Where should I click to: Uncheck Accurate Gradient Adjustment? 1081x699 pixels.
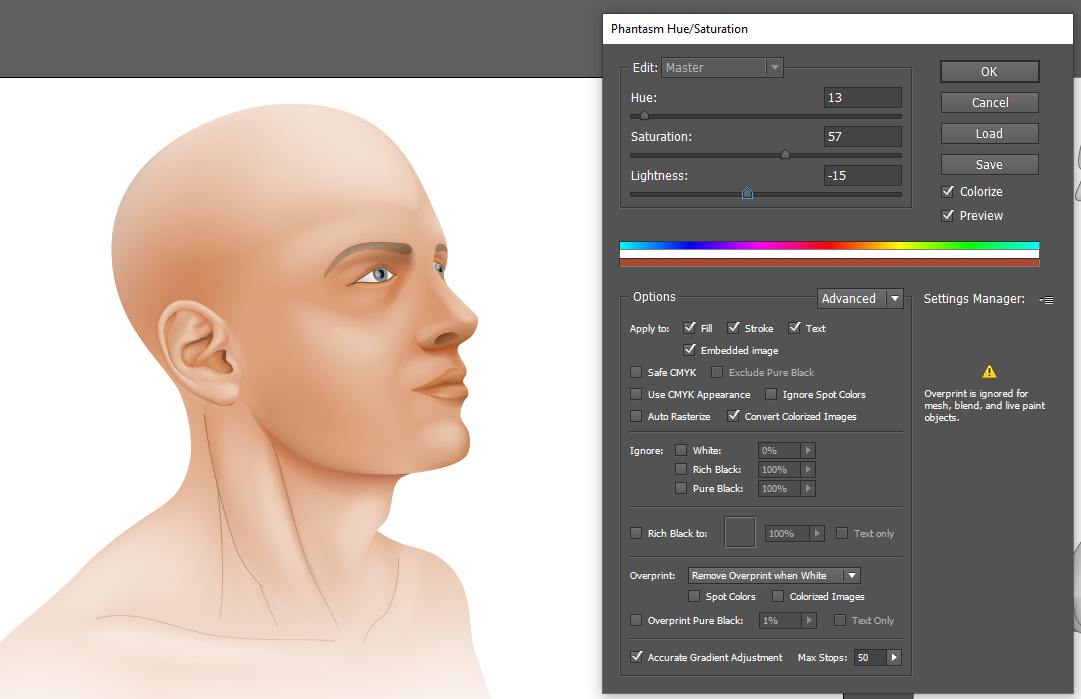pos(636,658)
